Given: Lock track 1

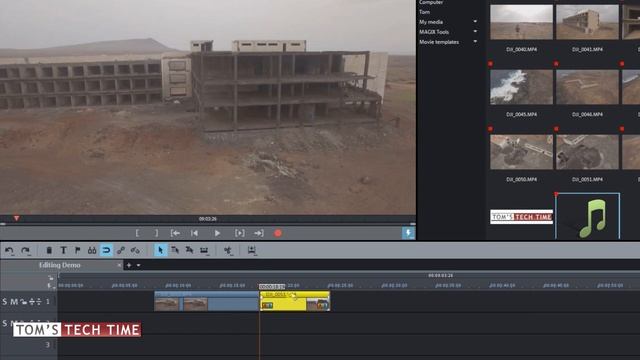Looking at the screenshot, I should [24, 302].
